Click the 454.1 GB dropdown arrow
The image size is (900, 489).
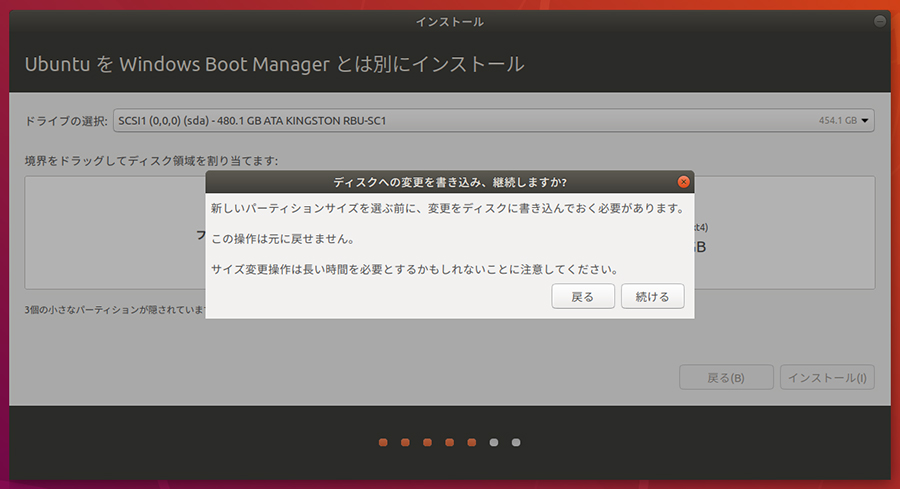(x=864, y=121)
